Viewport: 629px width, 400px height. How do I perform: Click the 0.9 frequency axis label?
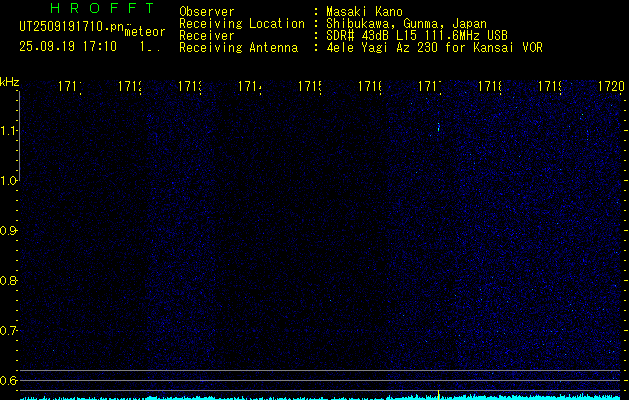pos(8,230)
